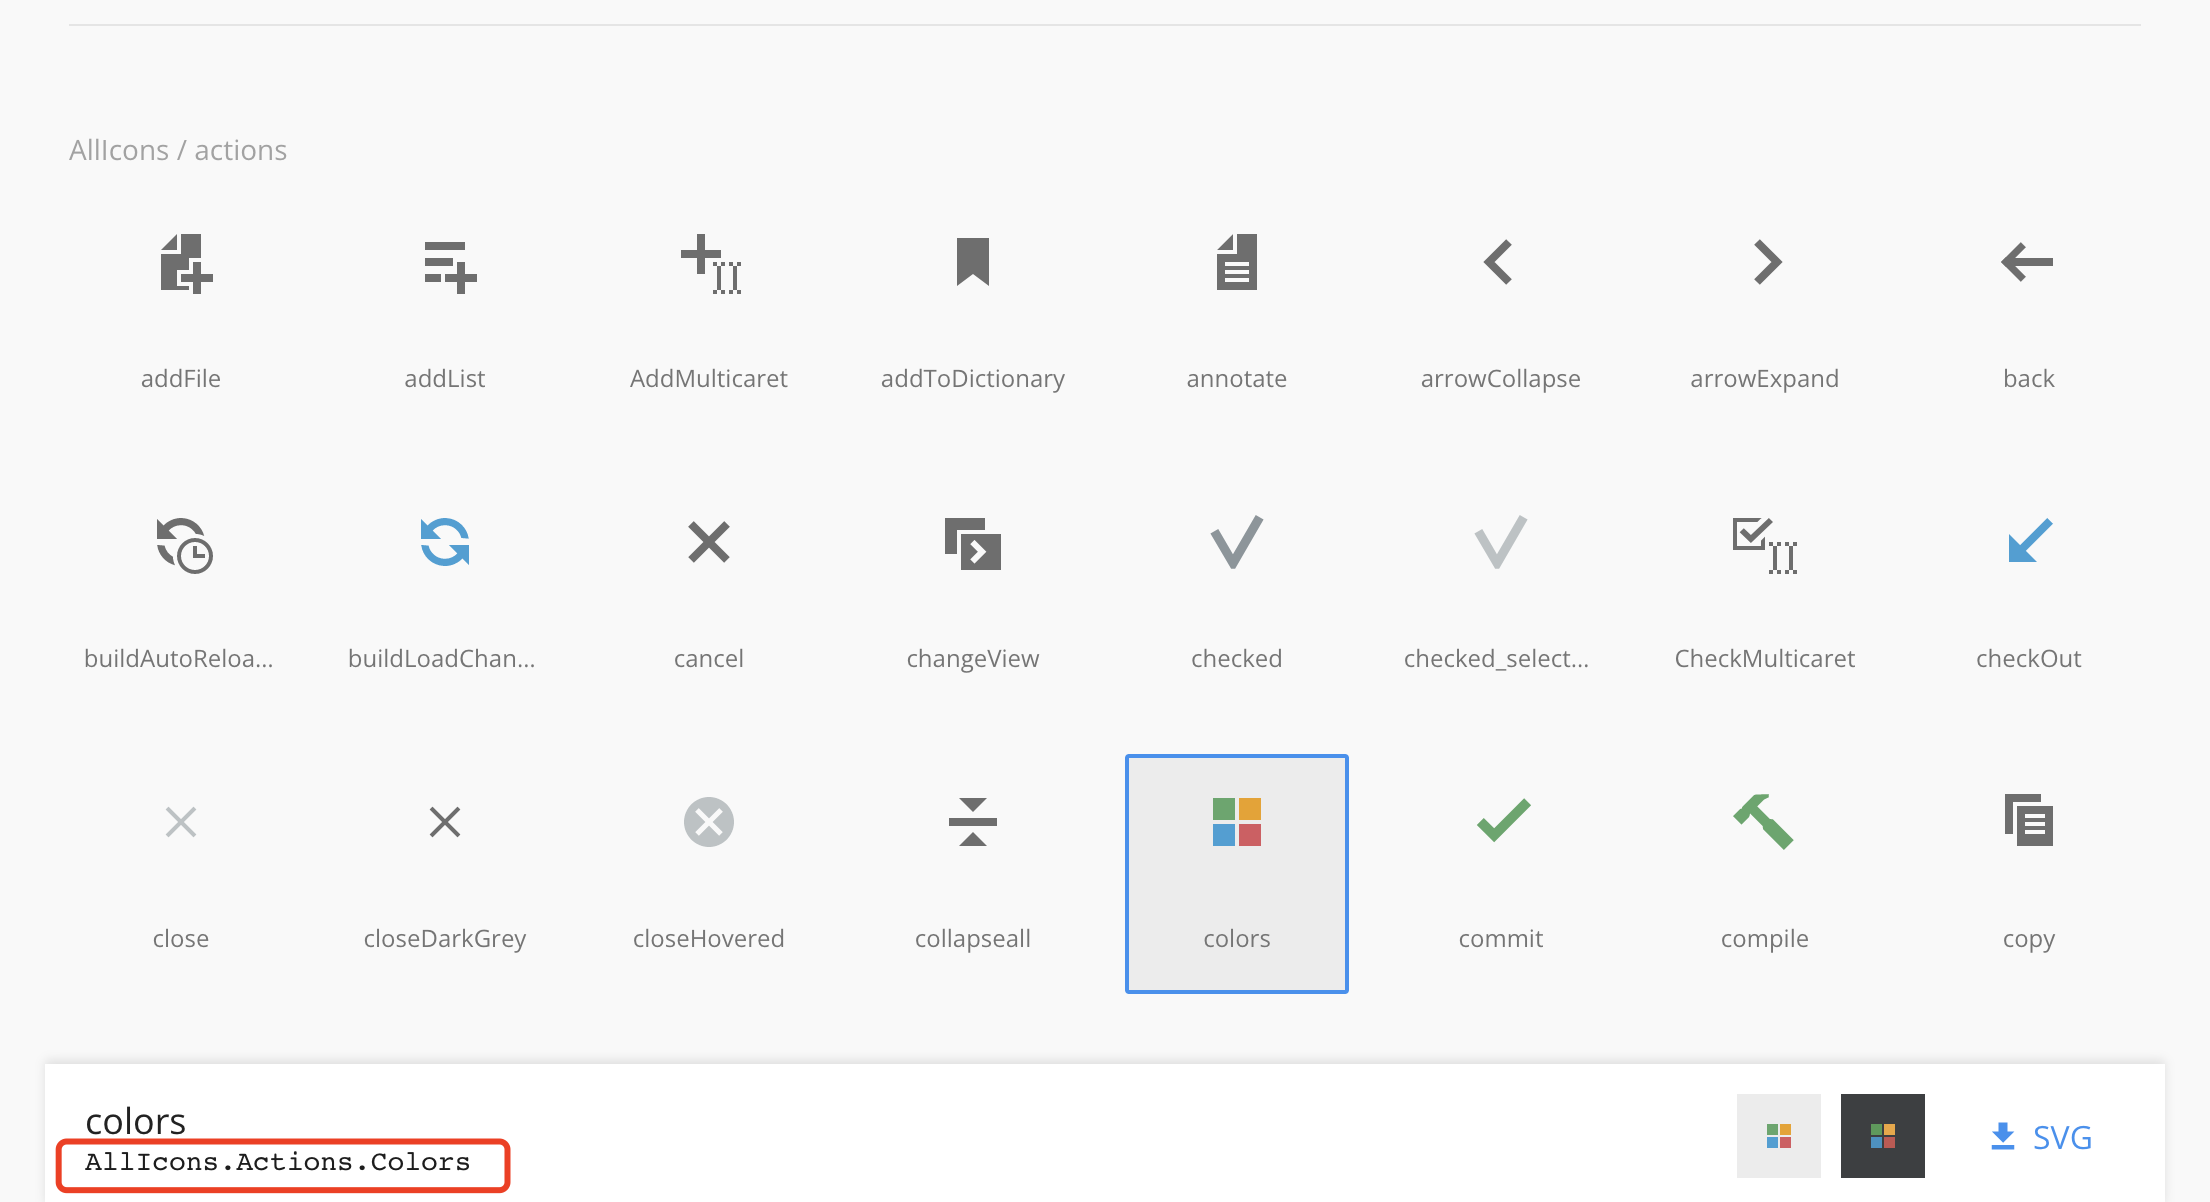Image resolution: width=2210 pixels, height=1202 pixels.
Task: Show light theme preview of colors icon
Action: pyautogui.click(x=1779, y=1136)
